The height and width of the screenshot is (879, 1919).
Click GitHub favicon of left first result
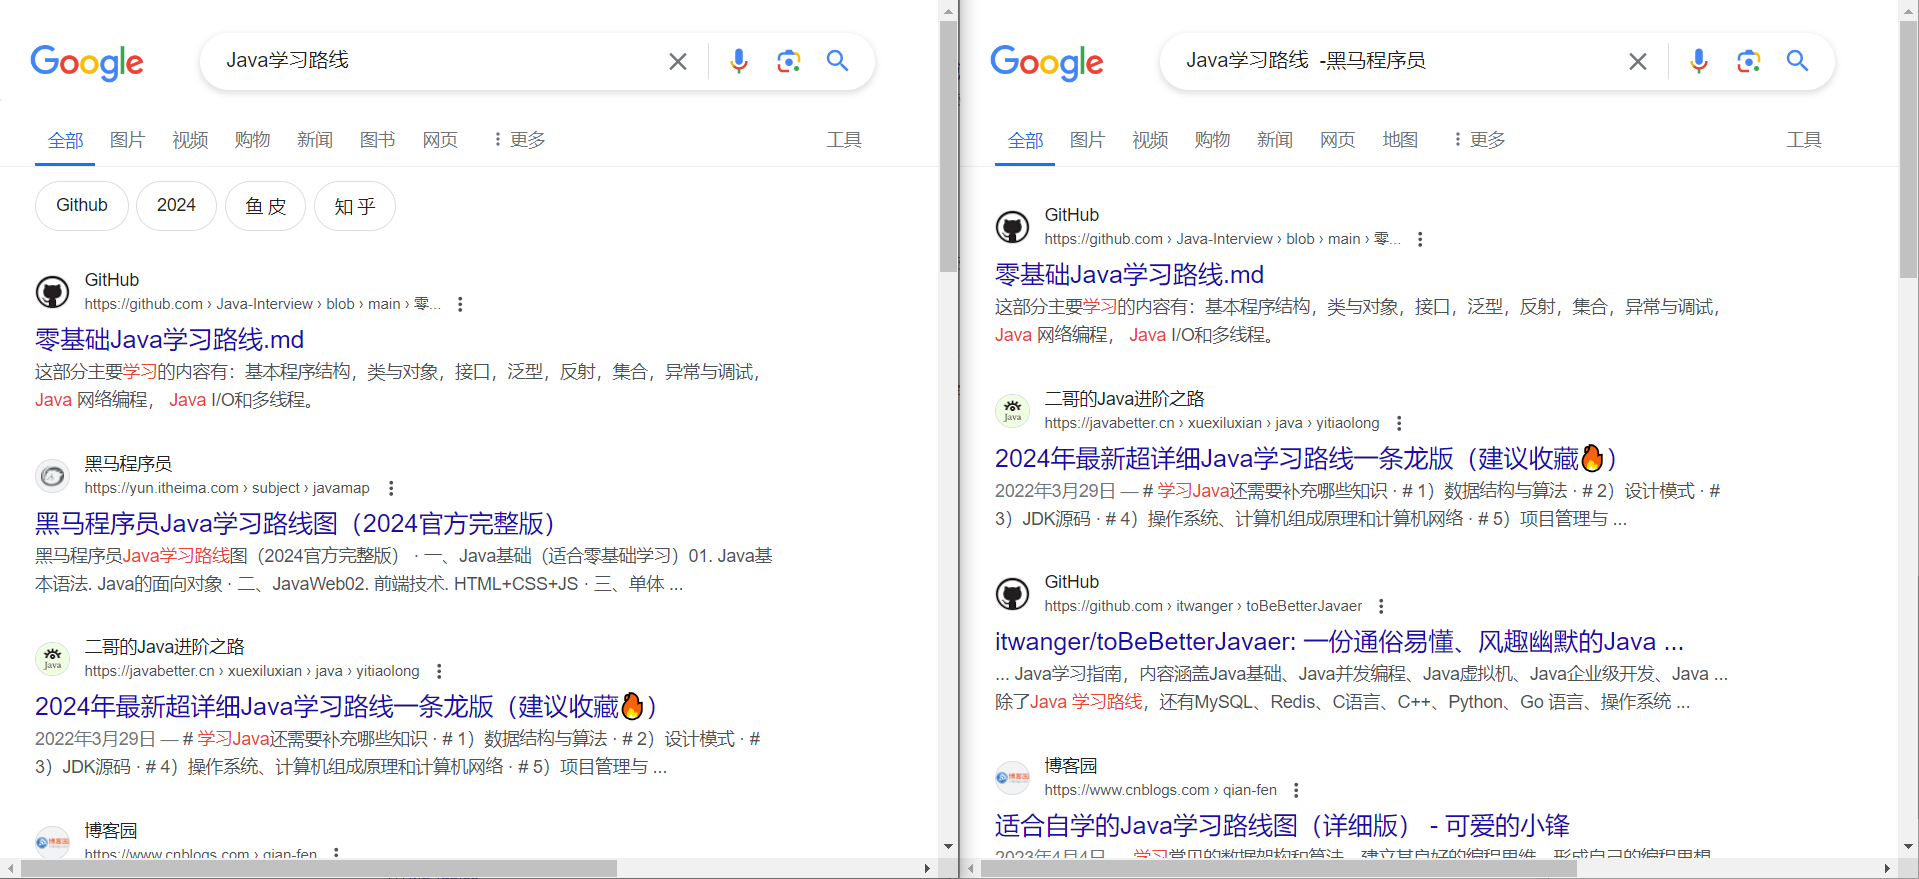pyautogui.click(x=53, y=292)
